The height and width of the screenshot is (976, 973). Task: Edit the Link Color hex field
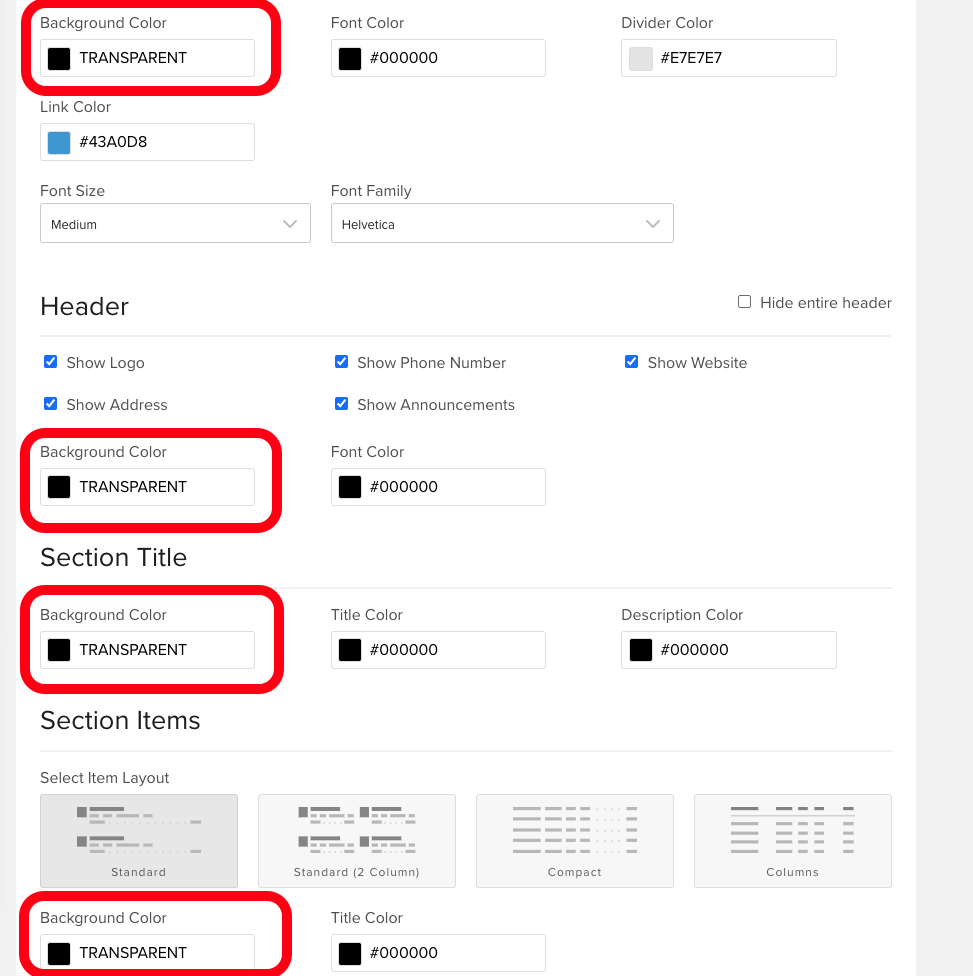[x=148, y=142]
